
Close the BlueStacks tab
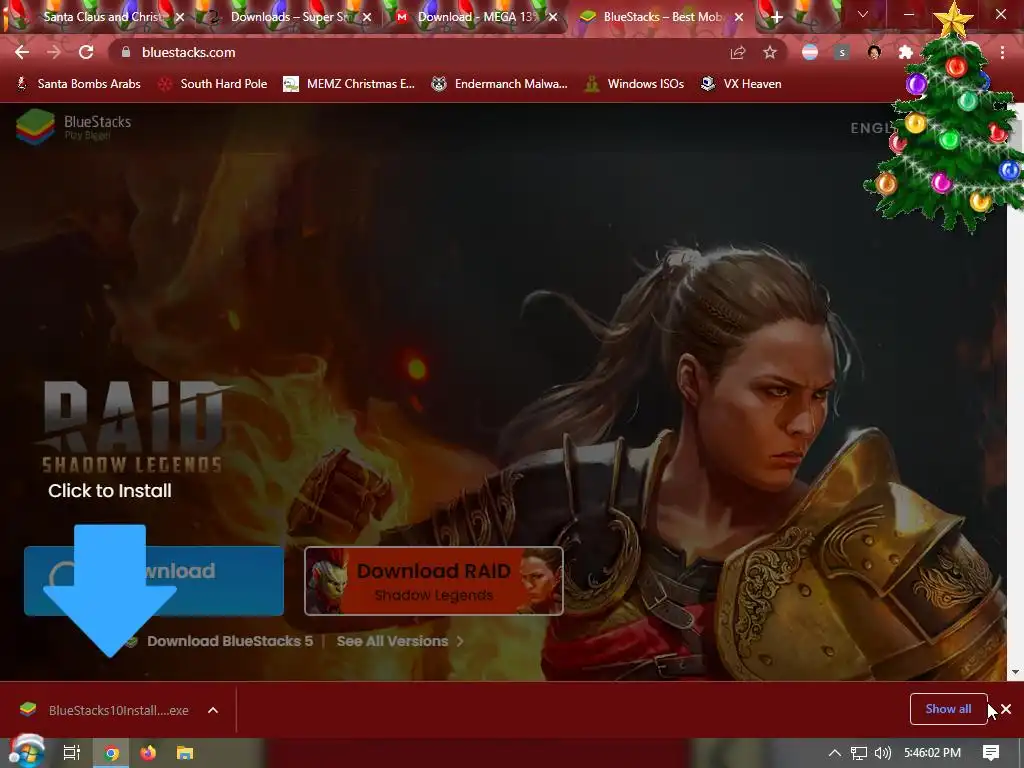739,18
